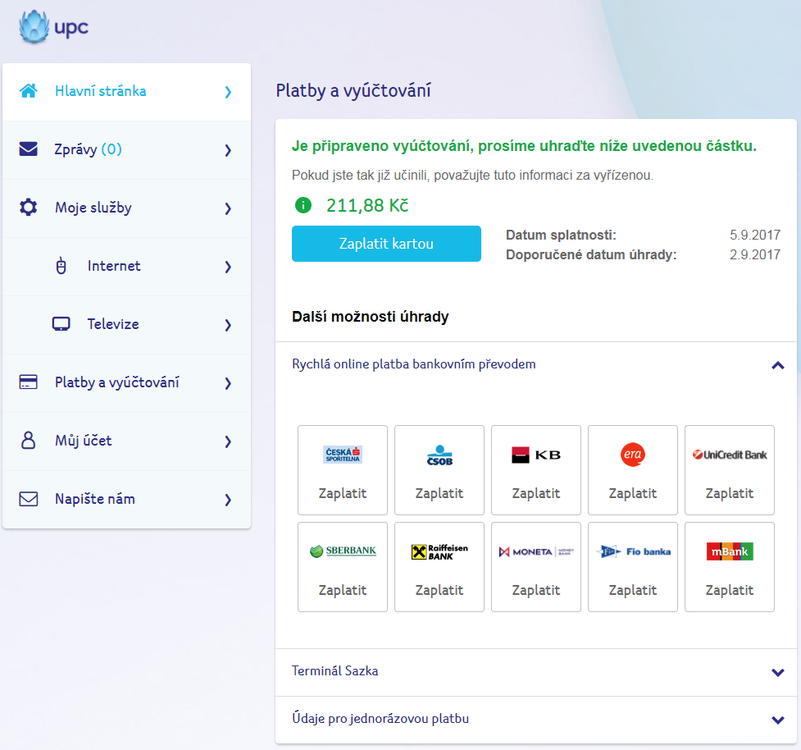
Task: Go to Moje služby
Action: 127,208
